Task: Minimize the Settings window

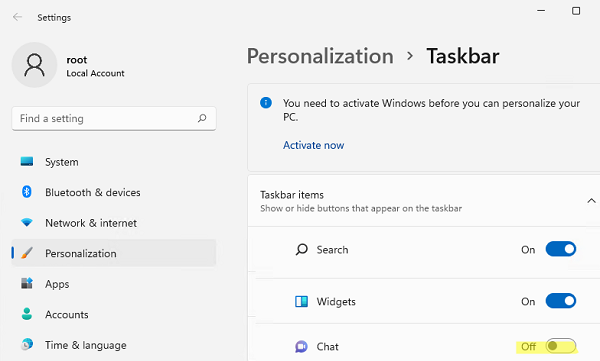Action: point(541,11)
